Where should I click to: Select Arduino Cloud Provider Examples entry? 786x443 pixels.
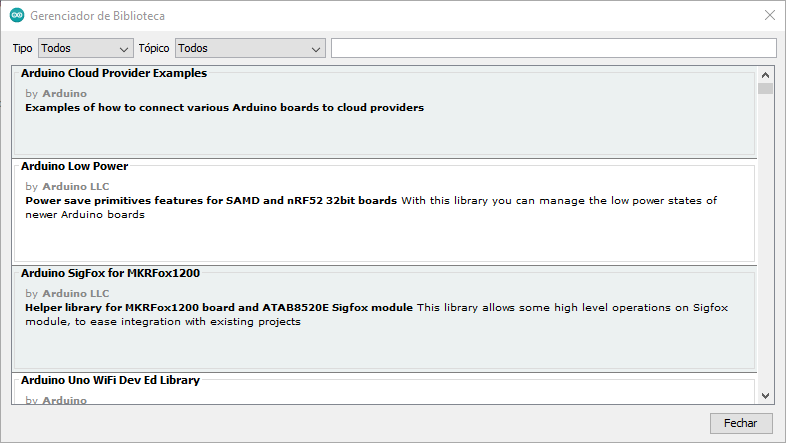pos(384,112)
